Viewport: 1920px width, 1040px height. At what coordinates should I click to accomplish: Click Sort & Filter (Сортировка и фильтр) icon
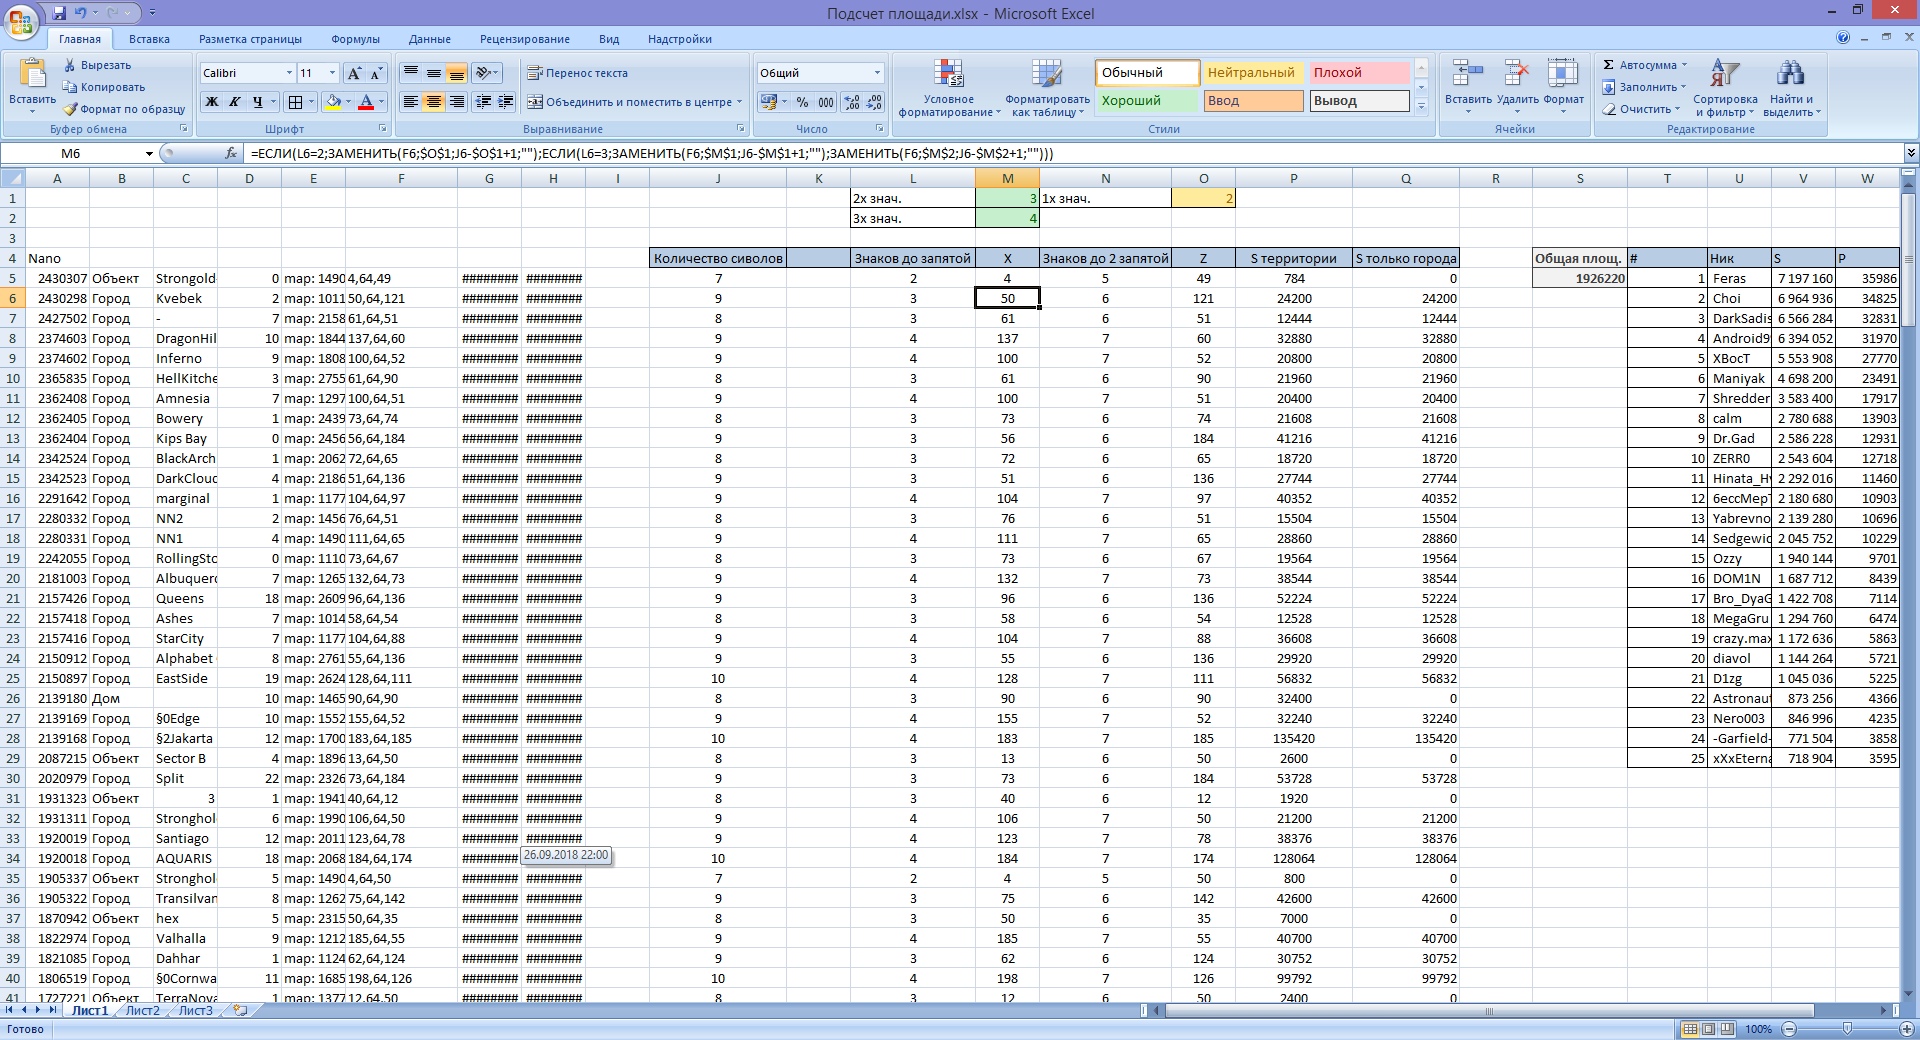click(x=1725, y=75)
